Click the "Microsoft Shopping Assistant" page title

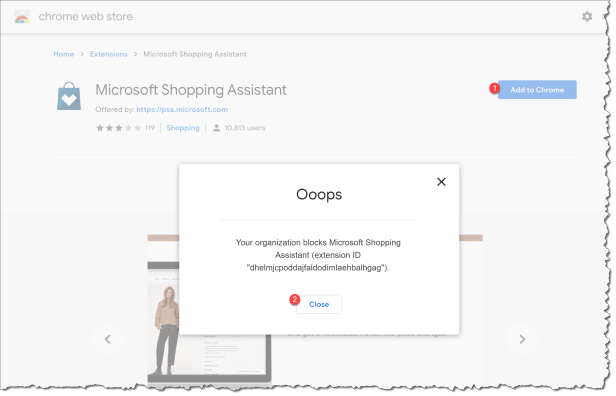pyautogui.click(x=191, y=90)
